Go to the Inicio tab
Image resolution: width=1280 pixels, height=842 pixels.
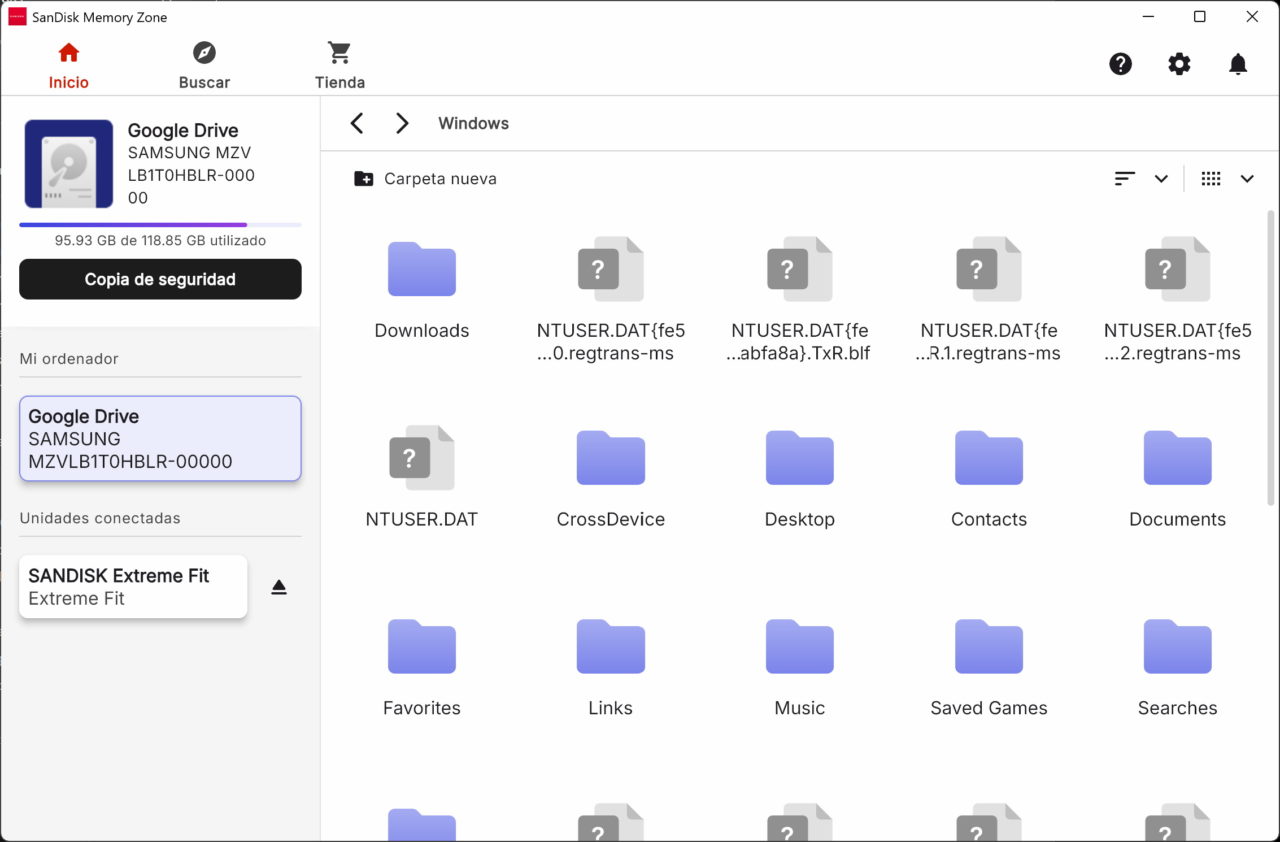click(69, 66)
